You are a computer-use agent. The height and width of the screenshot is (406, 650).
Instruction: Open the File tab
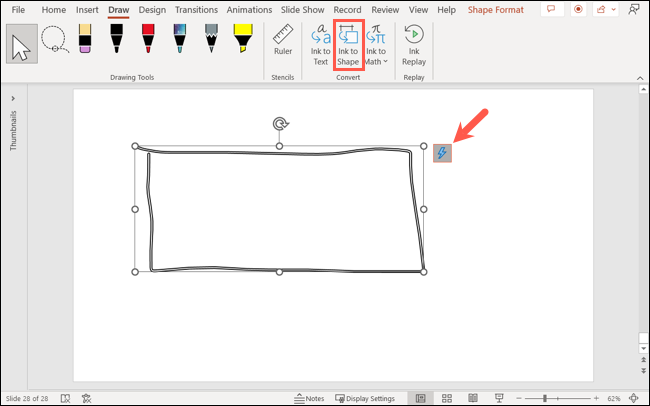tap(18, 10)
